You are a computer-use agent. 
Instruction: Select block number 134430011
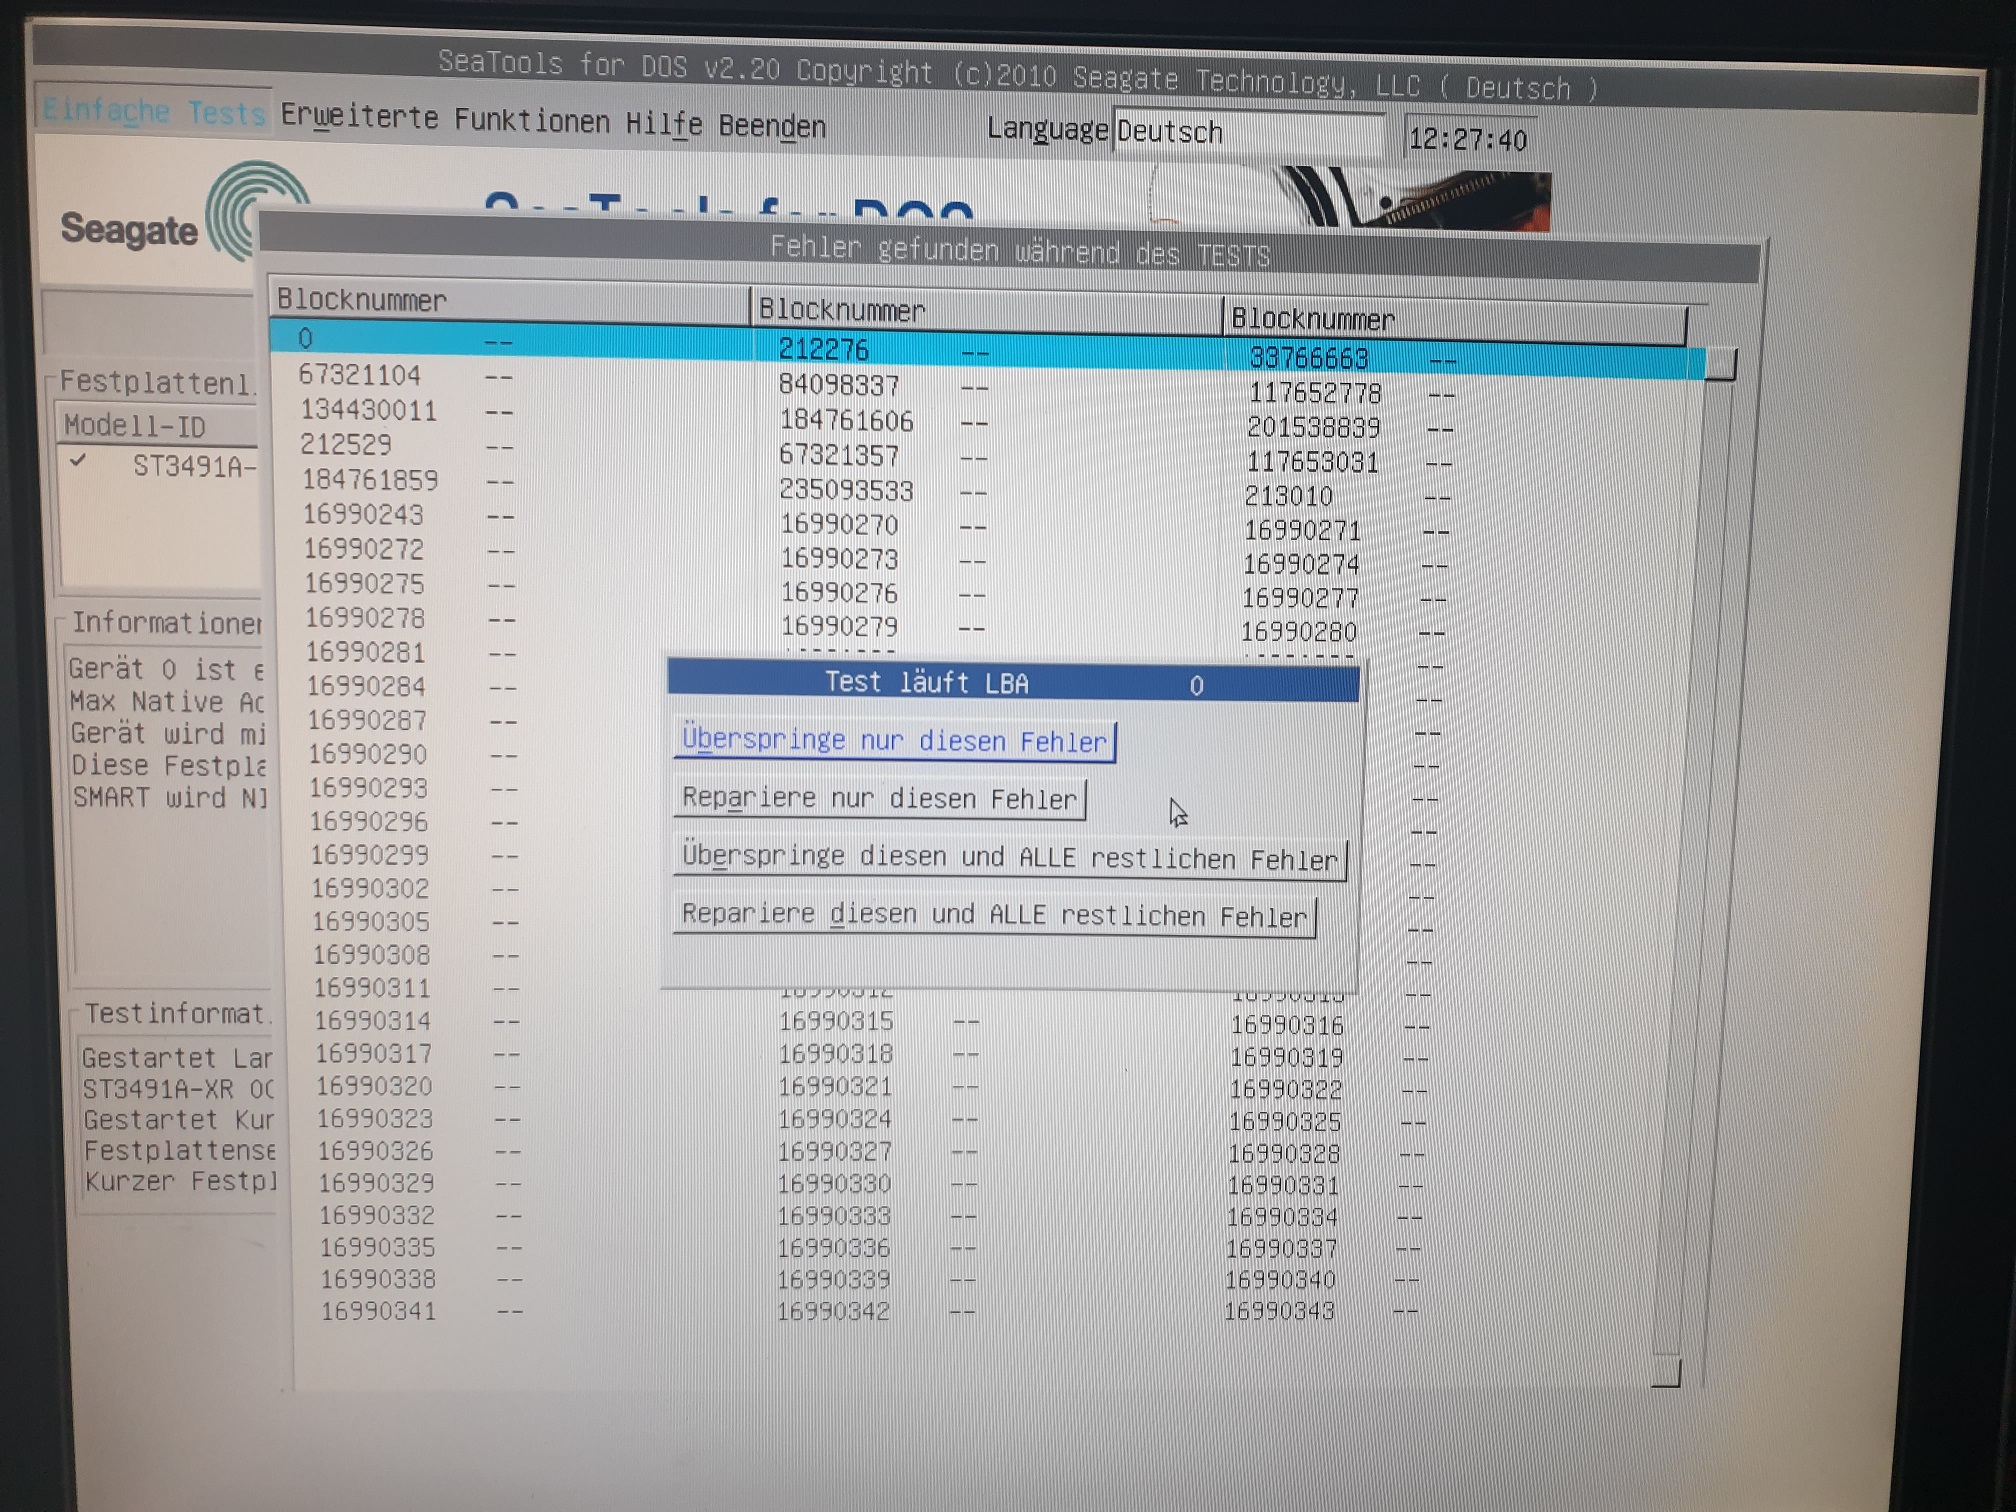(x=369, y=410)
